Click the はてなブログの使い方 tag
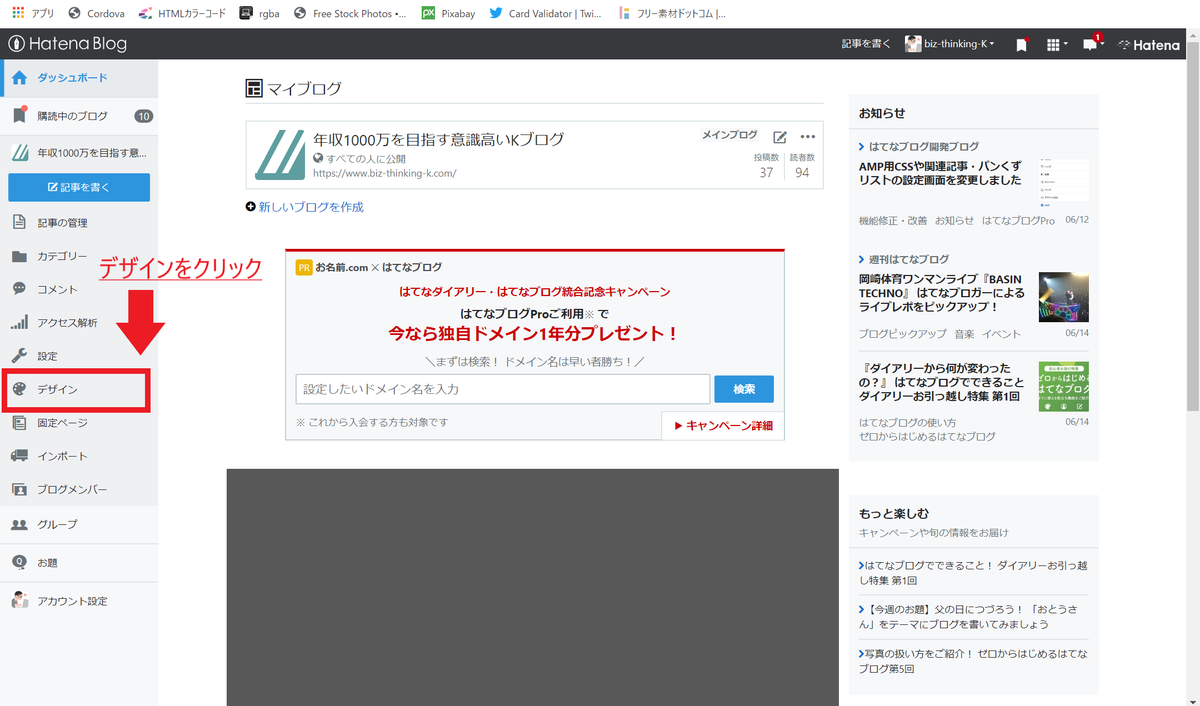The height and width of the screenshot is (706, 1200). coord(907,422)
